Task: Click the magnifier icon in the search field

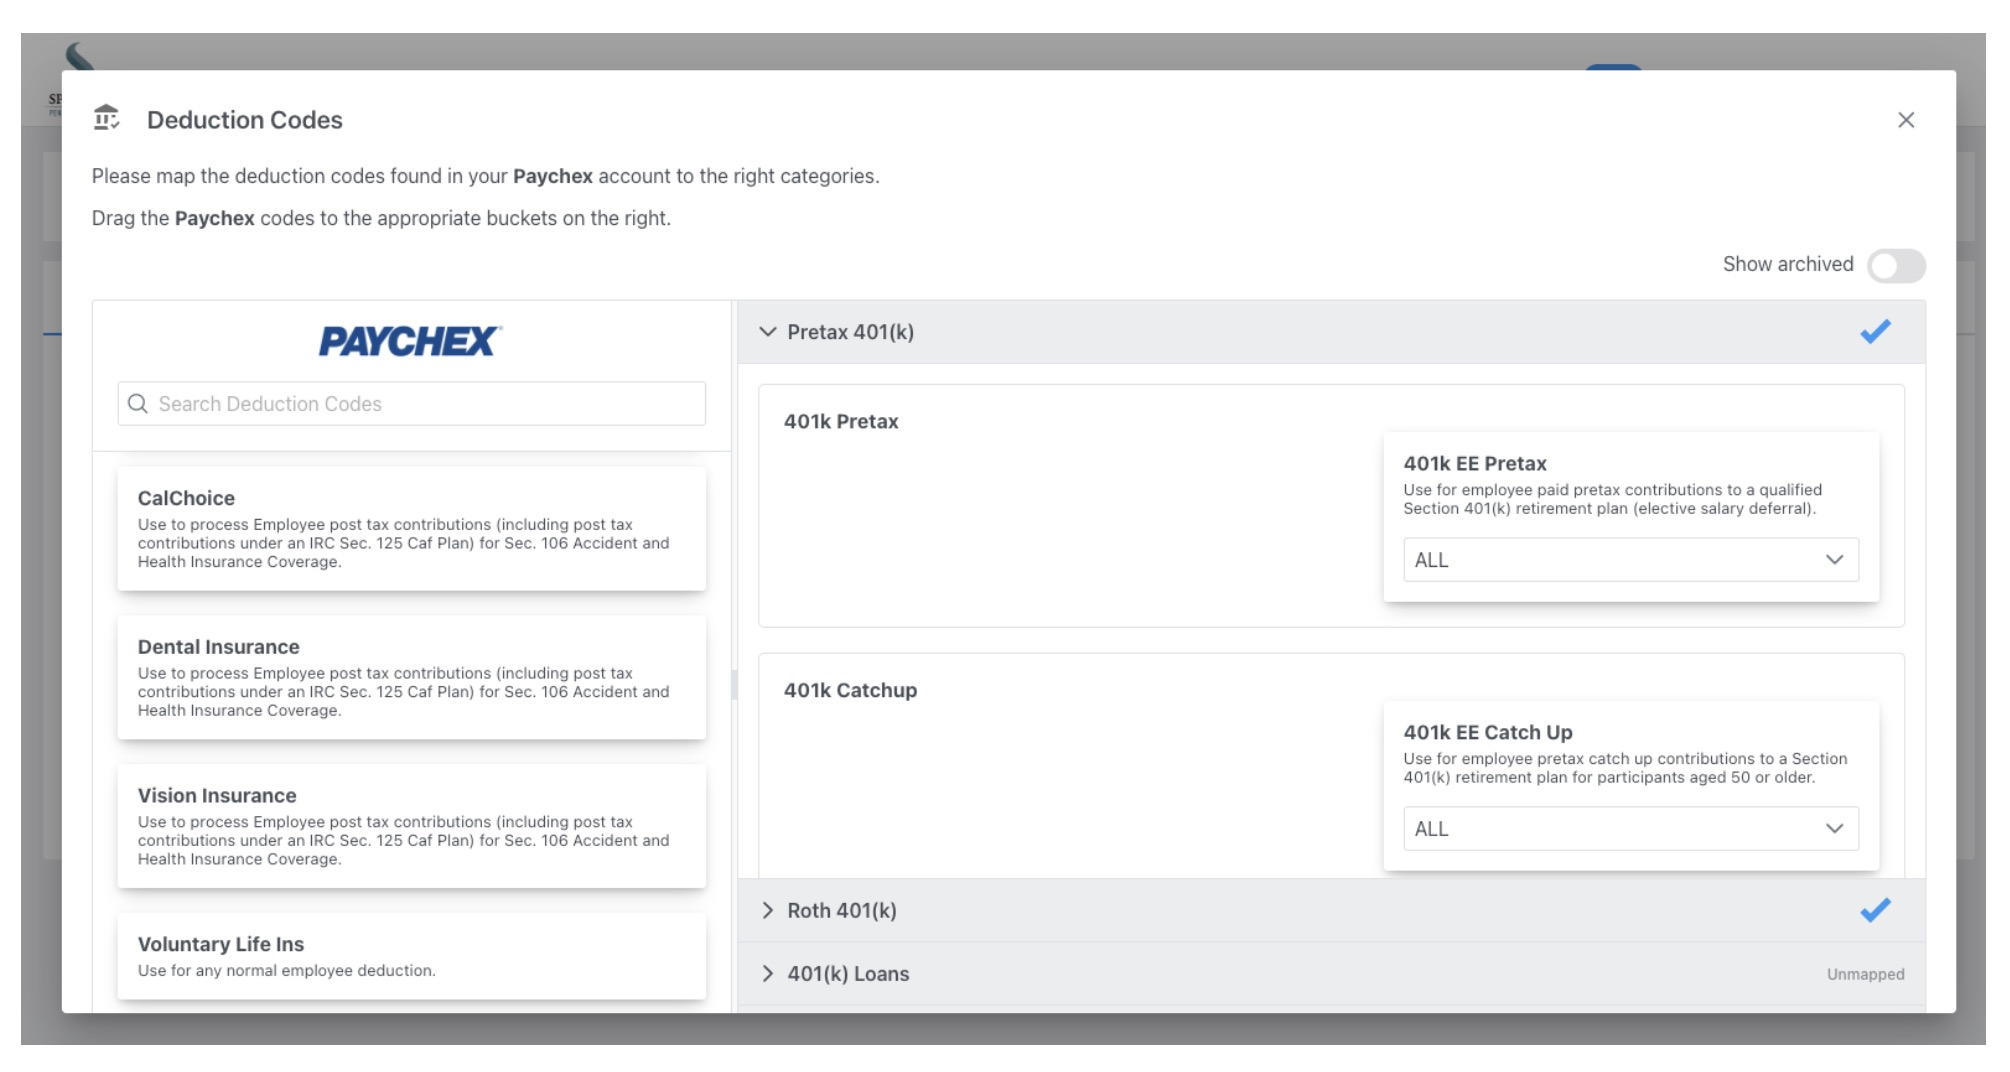Action: [138, 404]
